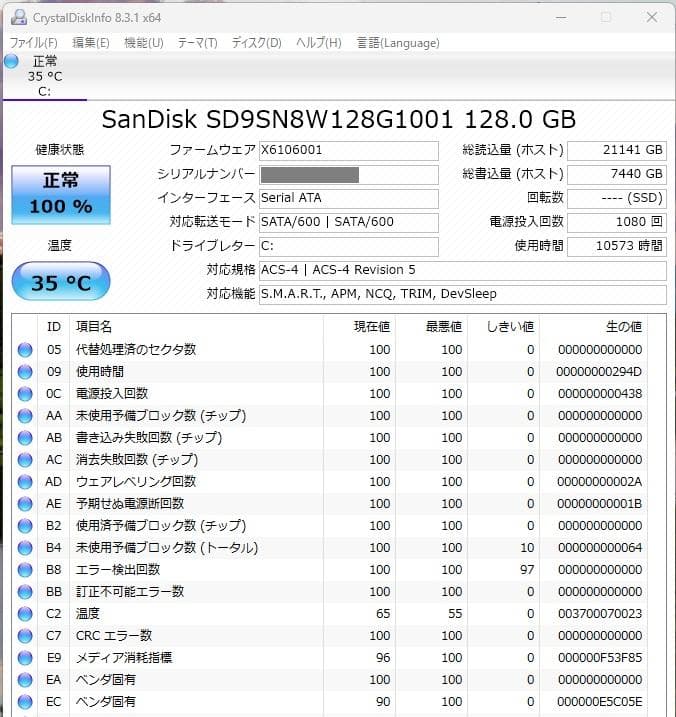Click the status orb of row B4

tap(25, 548)
